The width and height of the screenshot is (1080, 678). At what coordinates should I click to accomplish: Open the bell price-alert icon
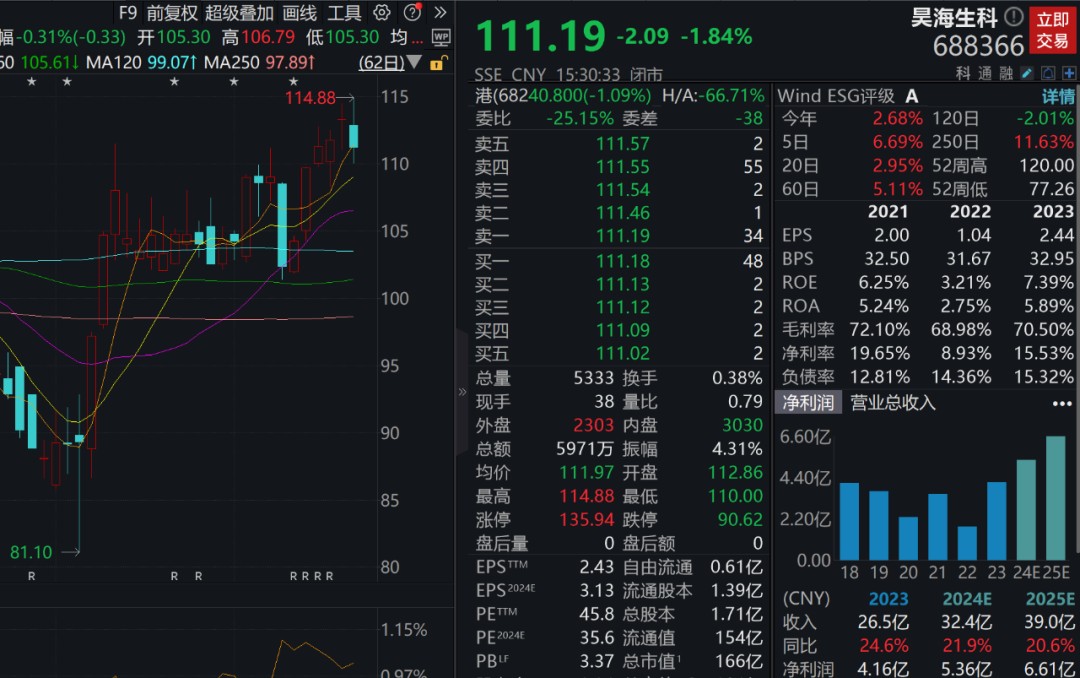pos(1048,73)
